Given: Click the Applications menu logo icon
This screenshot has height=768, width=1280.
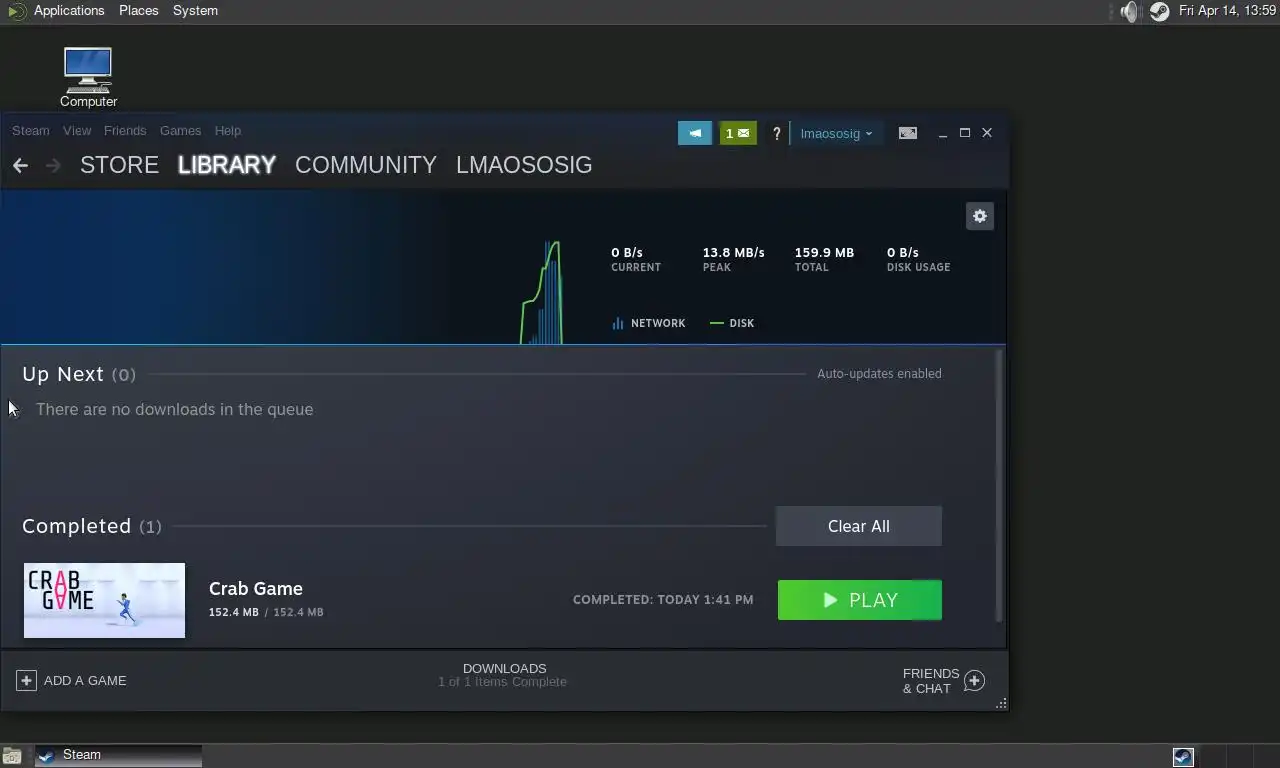Looking at the screenshot, I should [16, 11].
